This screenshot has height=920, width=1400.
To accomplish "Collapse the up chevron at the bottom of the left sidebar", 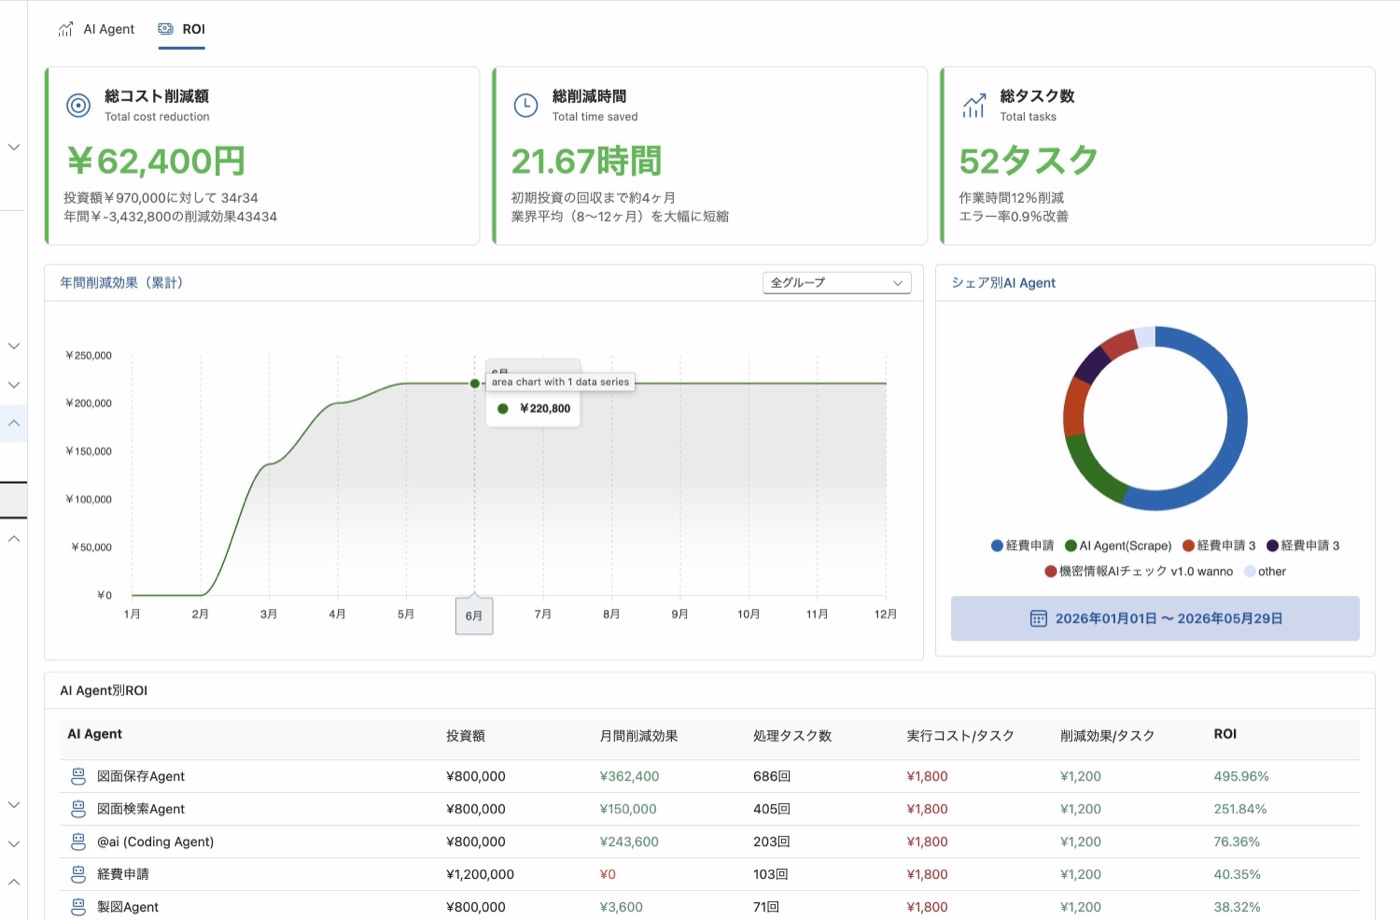I will [14, 882].
